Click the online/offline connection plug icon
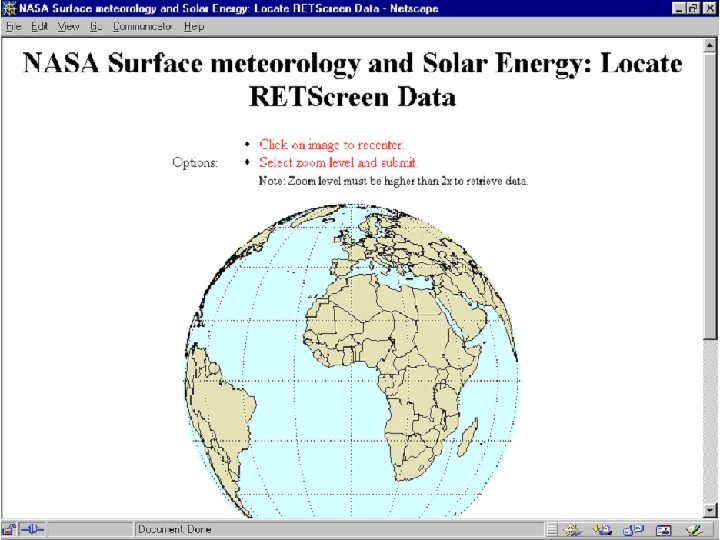The width and height of the screenshot is (720, 540). point(33,530)
